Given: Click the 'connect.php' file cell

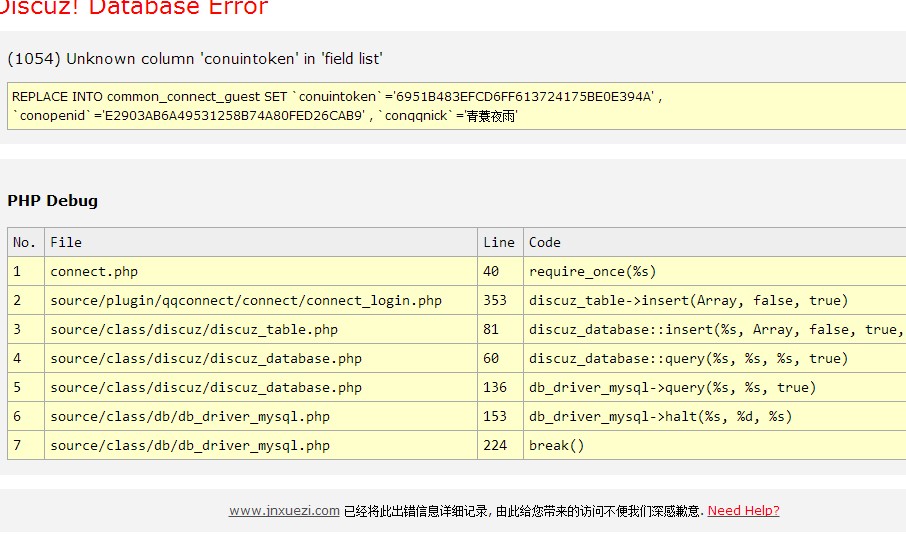Looking at the screenshot, I should click(x=261, y=271).
